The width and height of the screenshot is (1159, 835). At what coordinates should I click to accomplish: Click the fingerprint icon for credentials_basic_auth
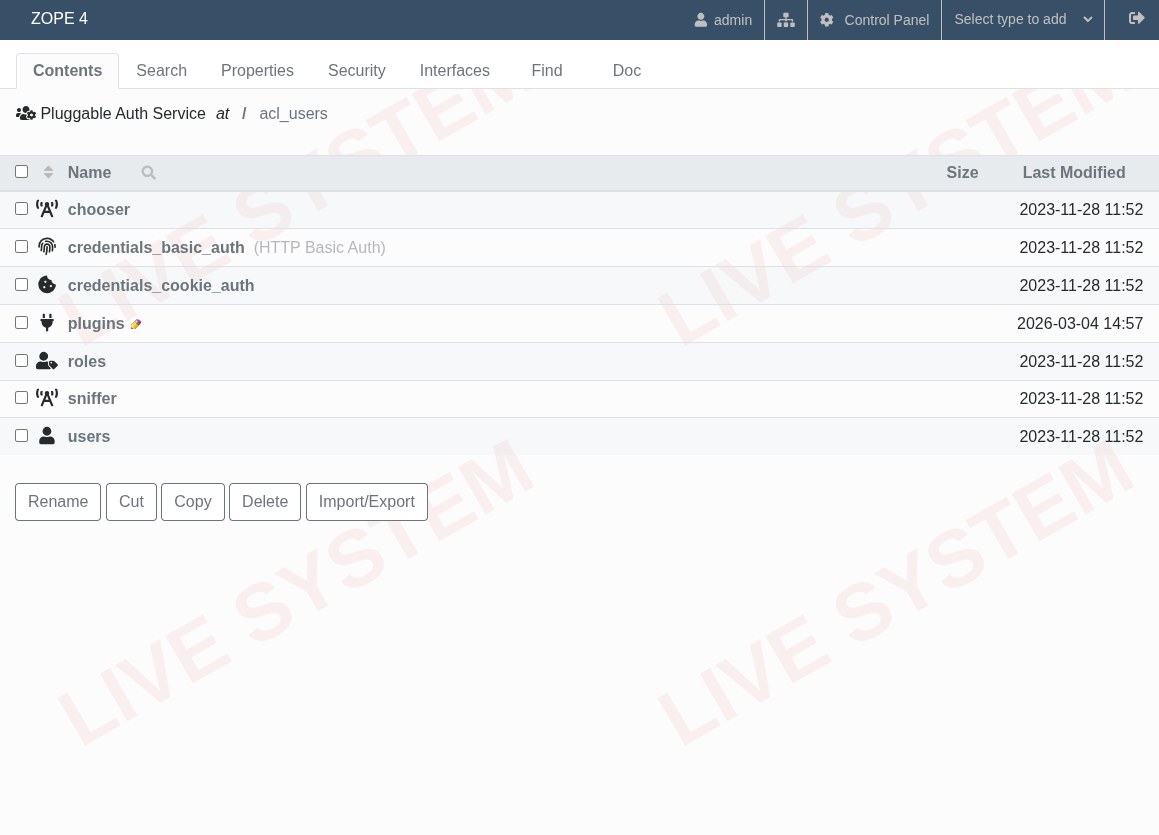47,247
